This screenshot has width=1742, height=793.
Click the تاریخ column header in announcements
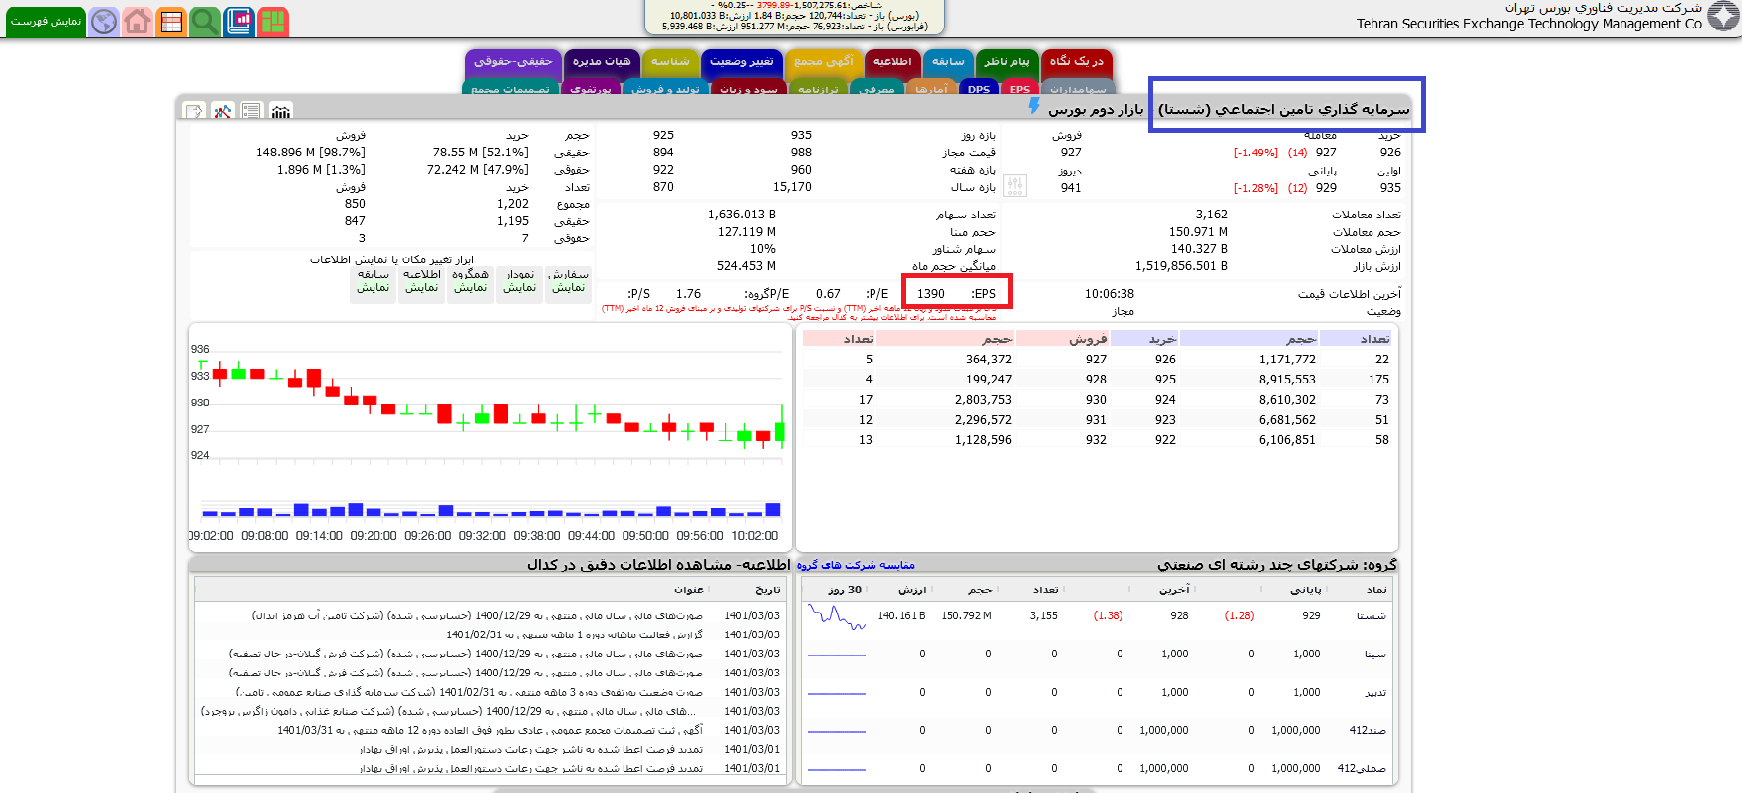[x=768, y=590]
